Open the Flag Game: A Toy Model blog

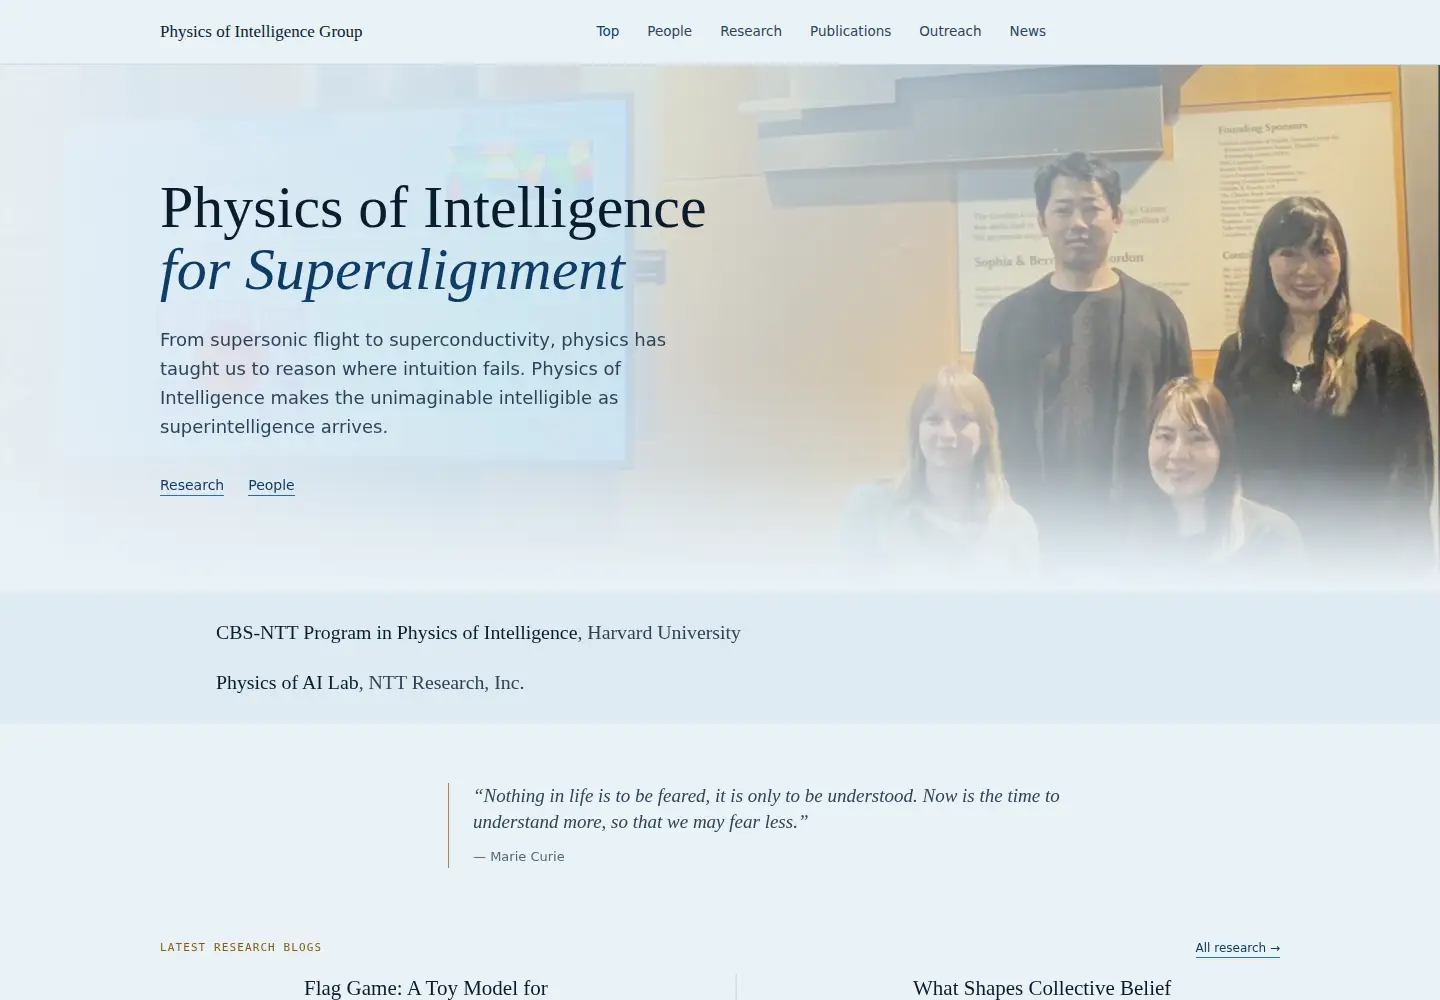pos(426,988)
